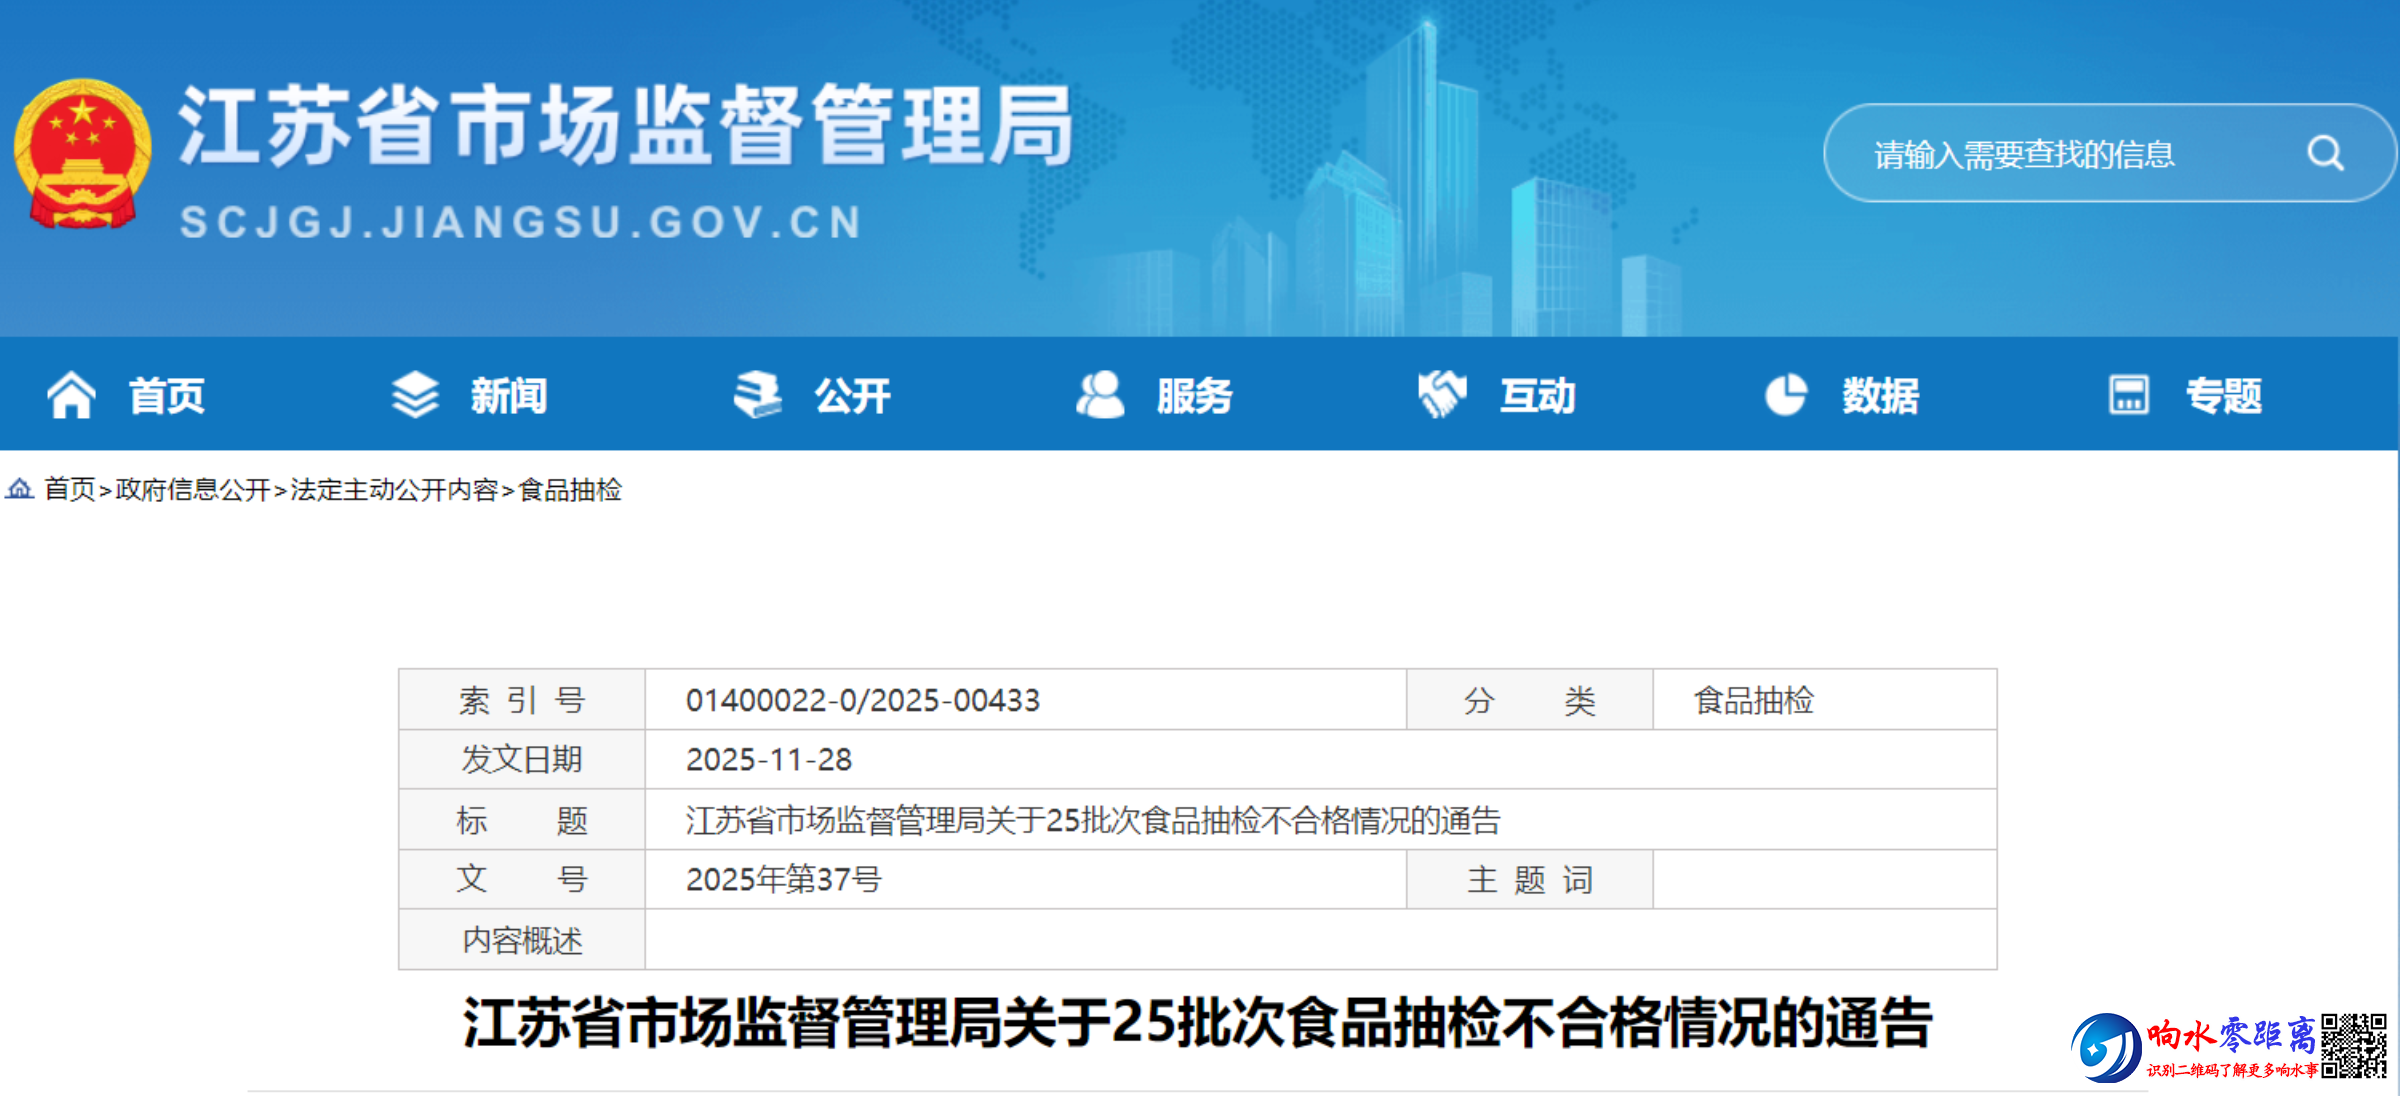This screenshot has height=1096, width=2400.
Task: Click the national emblem logo
Action: pyautogui.click(x=82, y=153)
